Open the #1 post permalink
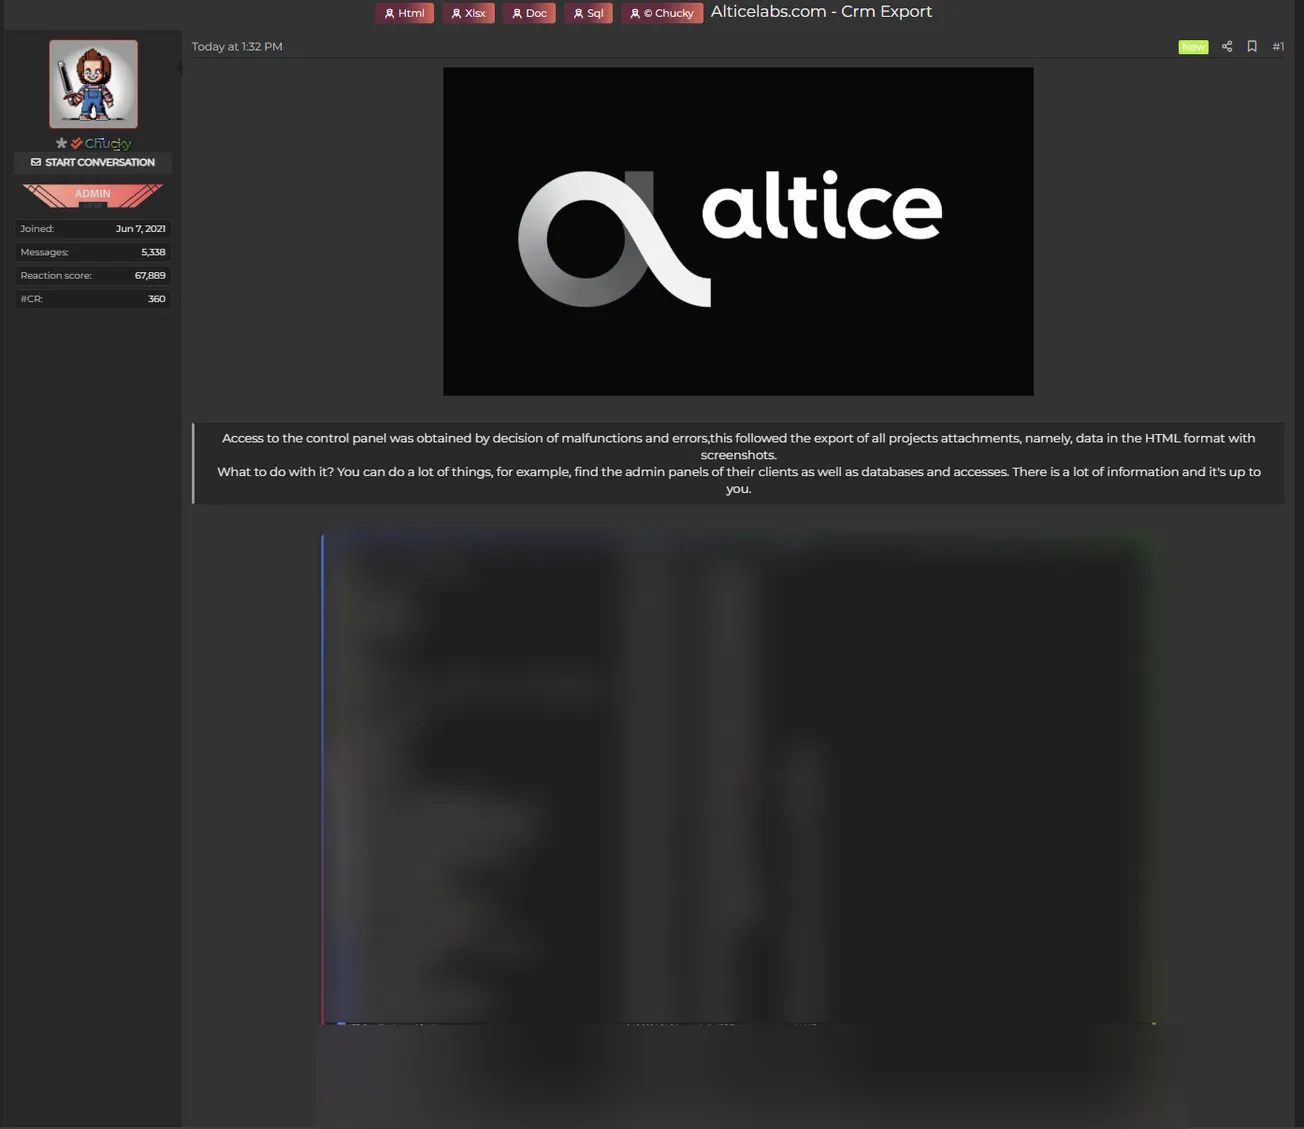This screenshot has height=1129, width=1304. 1278,47
